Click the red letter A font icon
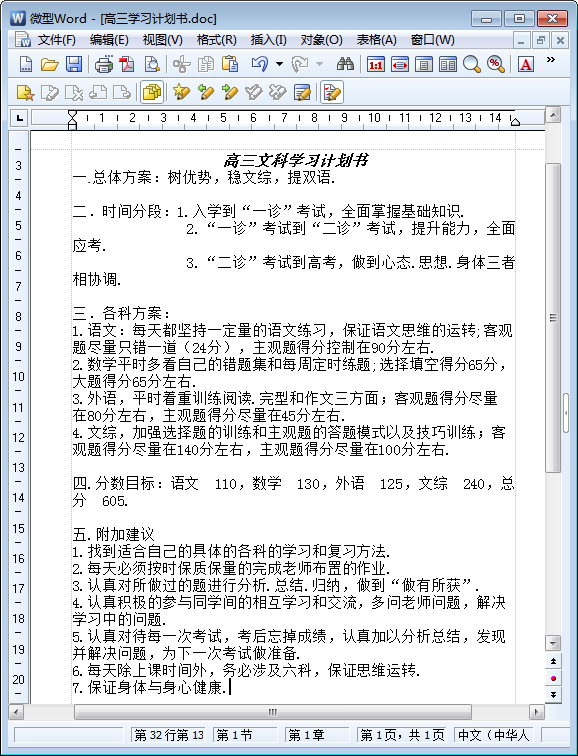This screenshot has height=756, width=578. [x=526, y=64]
